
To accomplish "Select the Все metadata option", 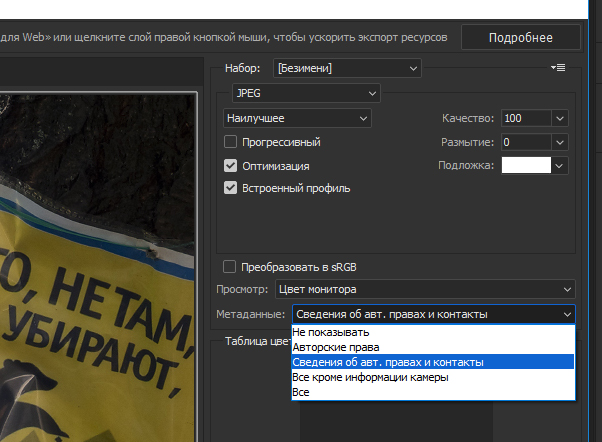I will pos(301,393).
